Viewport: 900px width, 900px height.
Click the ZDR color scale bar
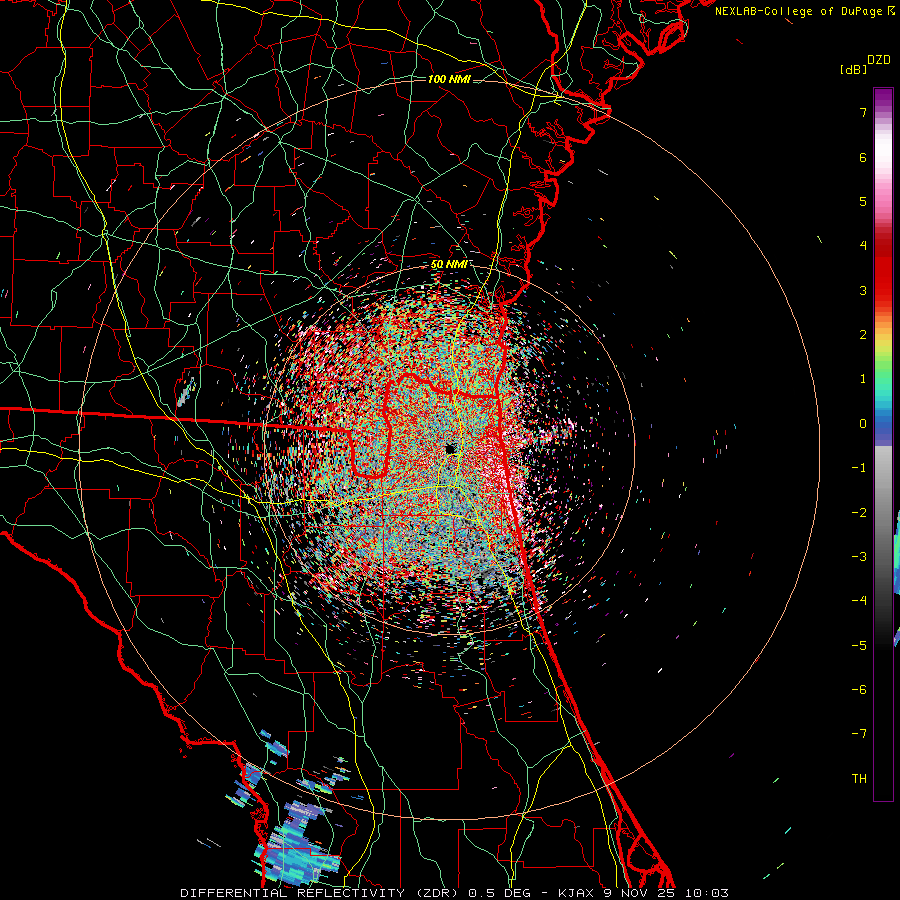pyautogui.click(x=883, y=444)
